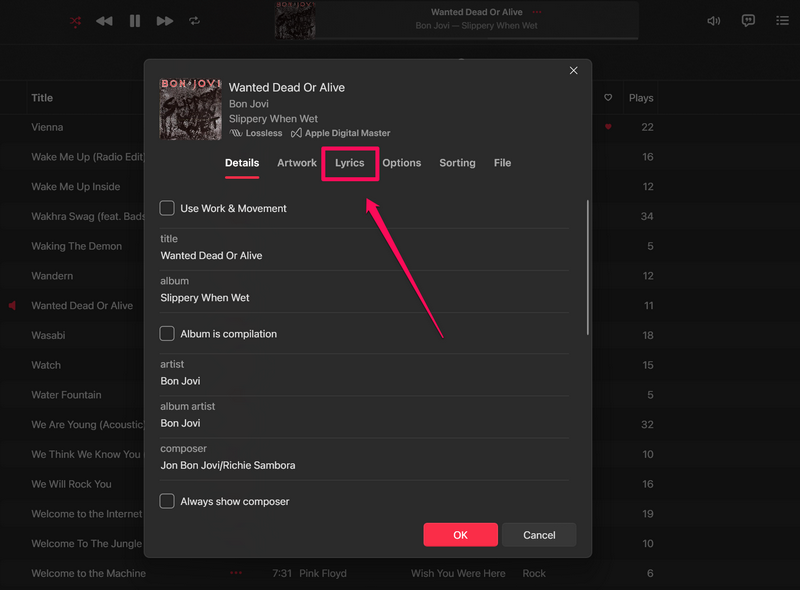
Task: Click Slippery When Wet album cover in dialog
Action: (x=190, y=109)
